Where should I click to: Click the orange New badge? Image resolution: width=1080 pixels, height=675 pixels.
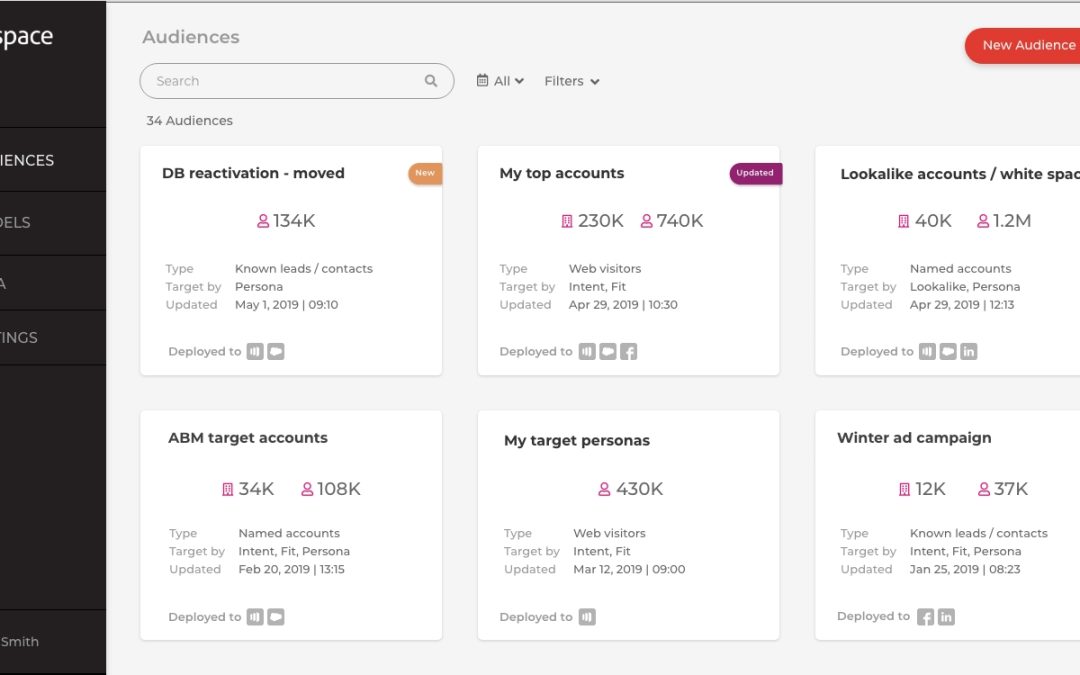coord(425,173)
